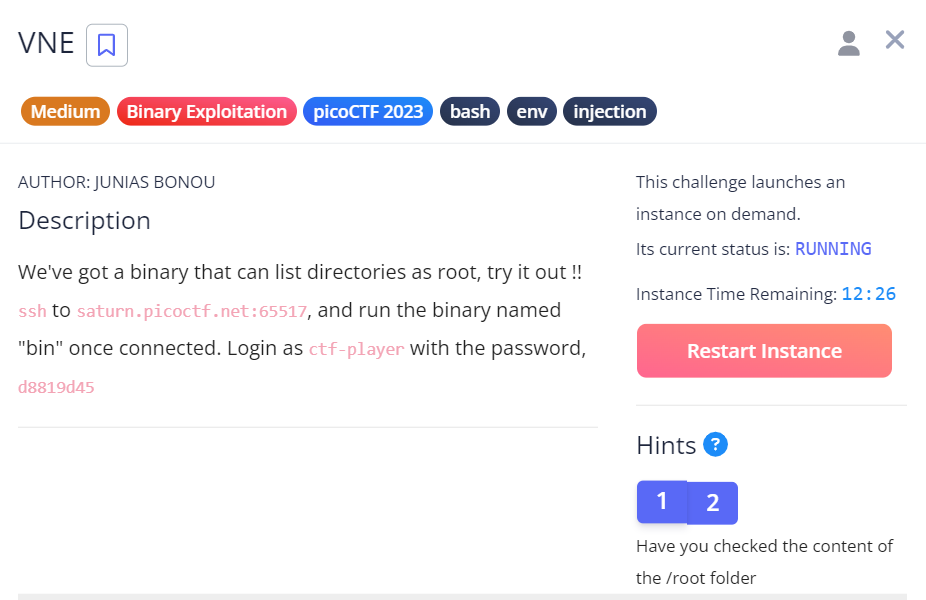926x600 pixels.
Task: Bookmark the VNE challenge
Action: 107,45
